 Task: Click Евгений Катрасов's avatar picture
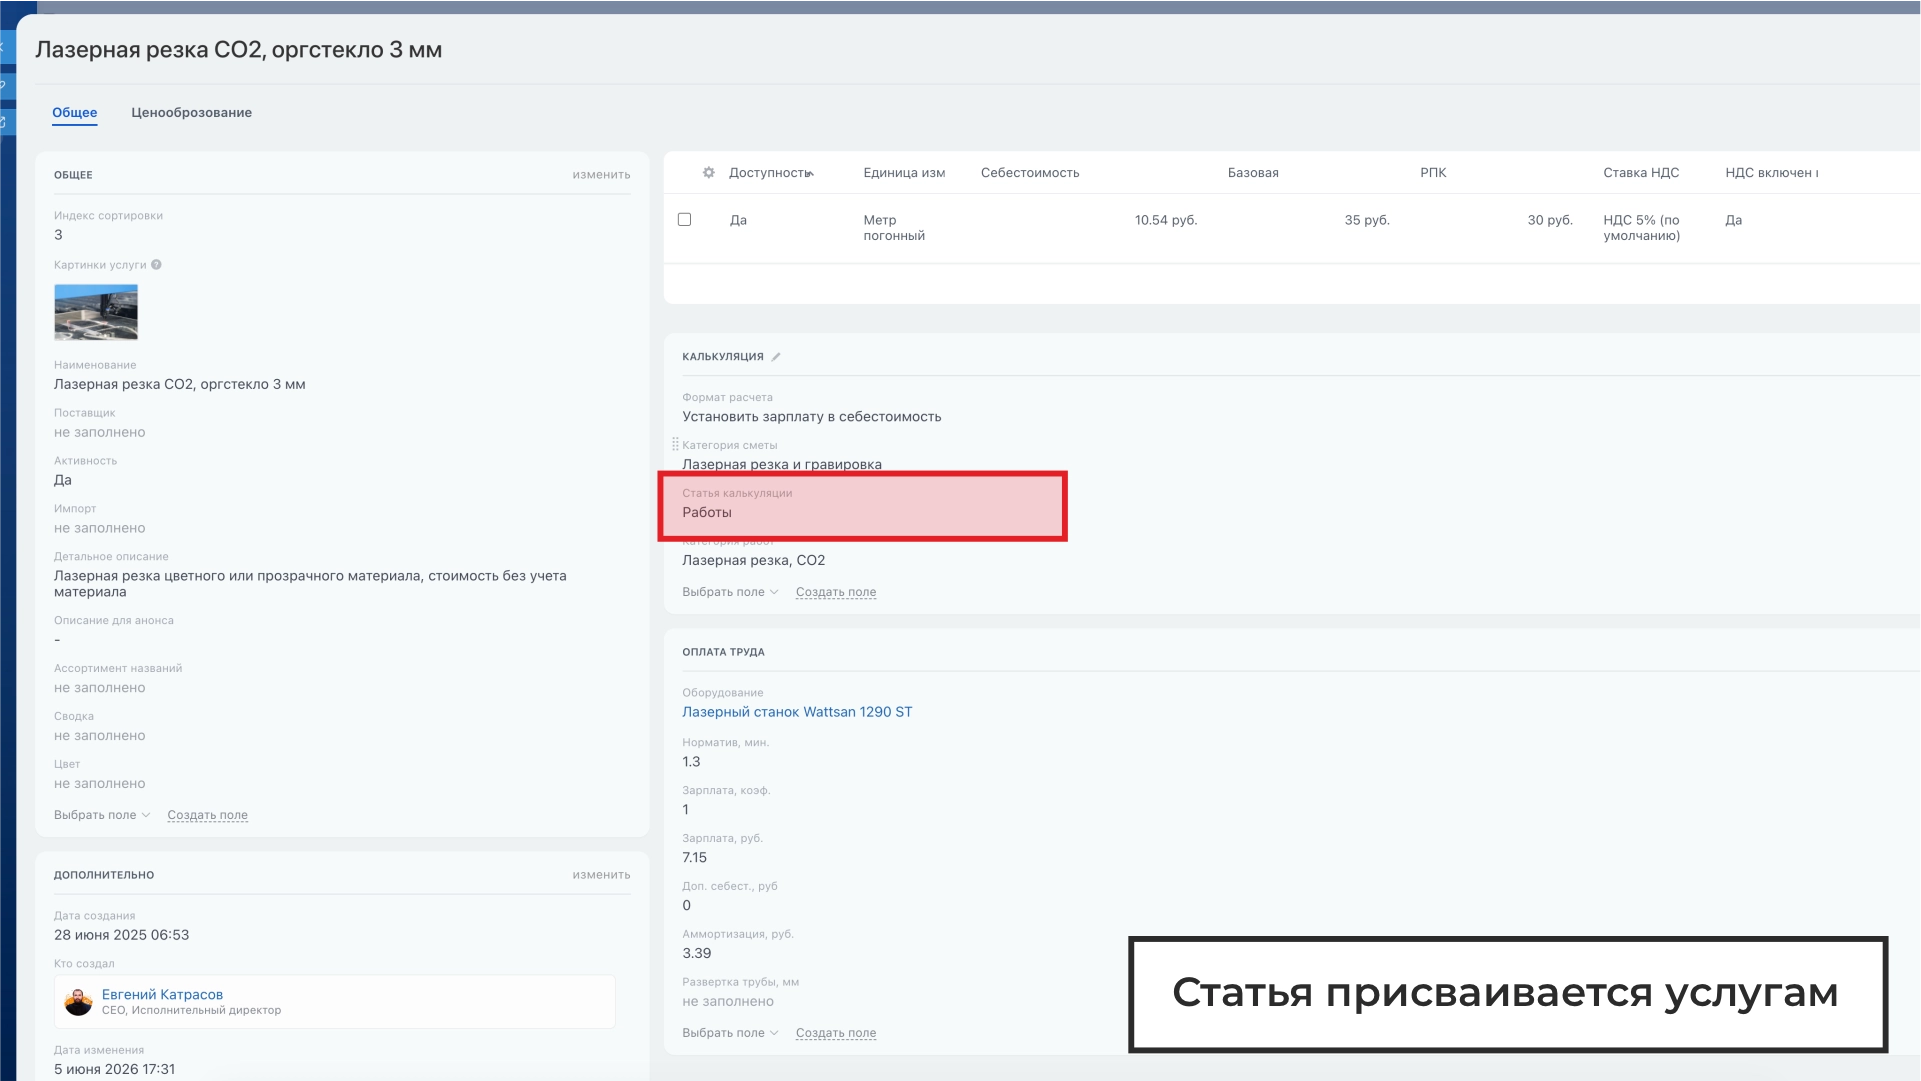78,1001
